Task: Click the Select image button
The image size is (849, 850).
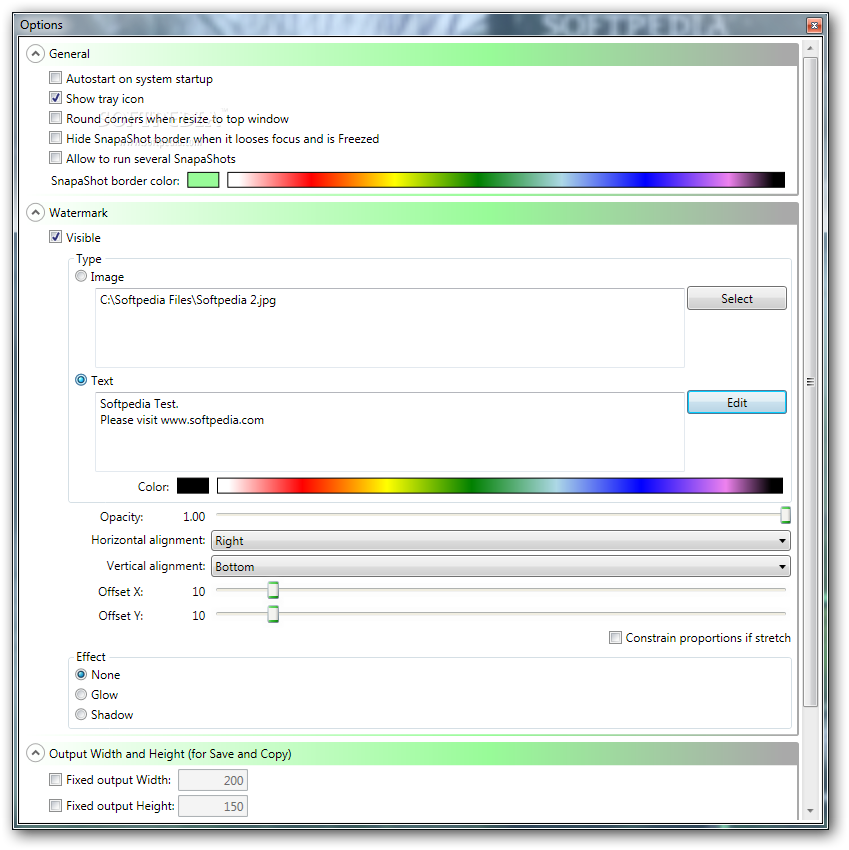Action: click(x=737, y=299)
